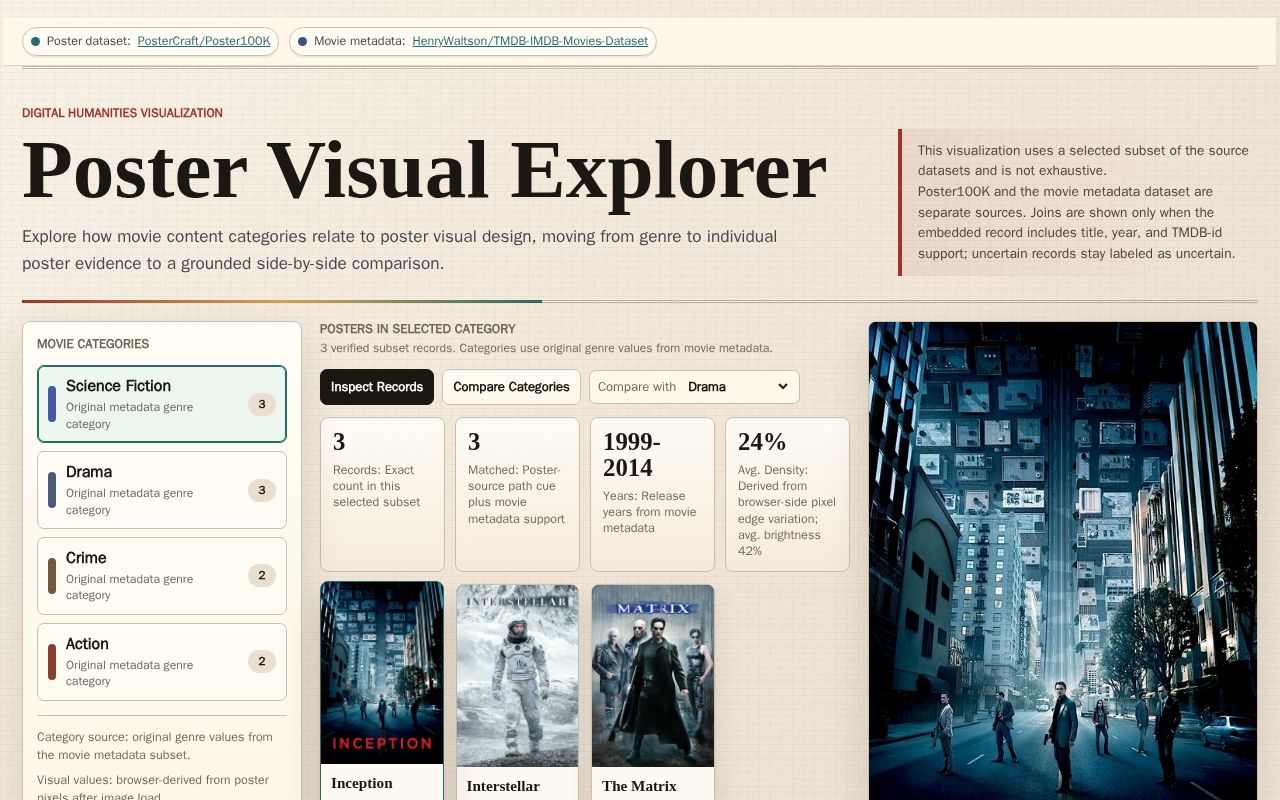Click the Interstellar title under its poster
Image resolution: width=1280 pixels, height=800 pixels.
[503, 786]
